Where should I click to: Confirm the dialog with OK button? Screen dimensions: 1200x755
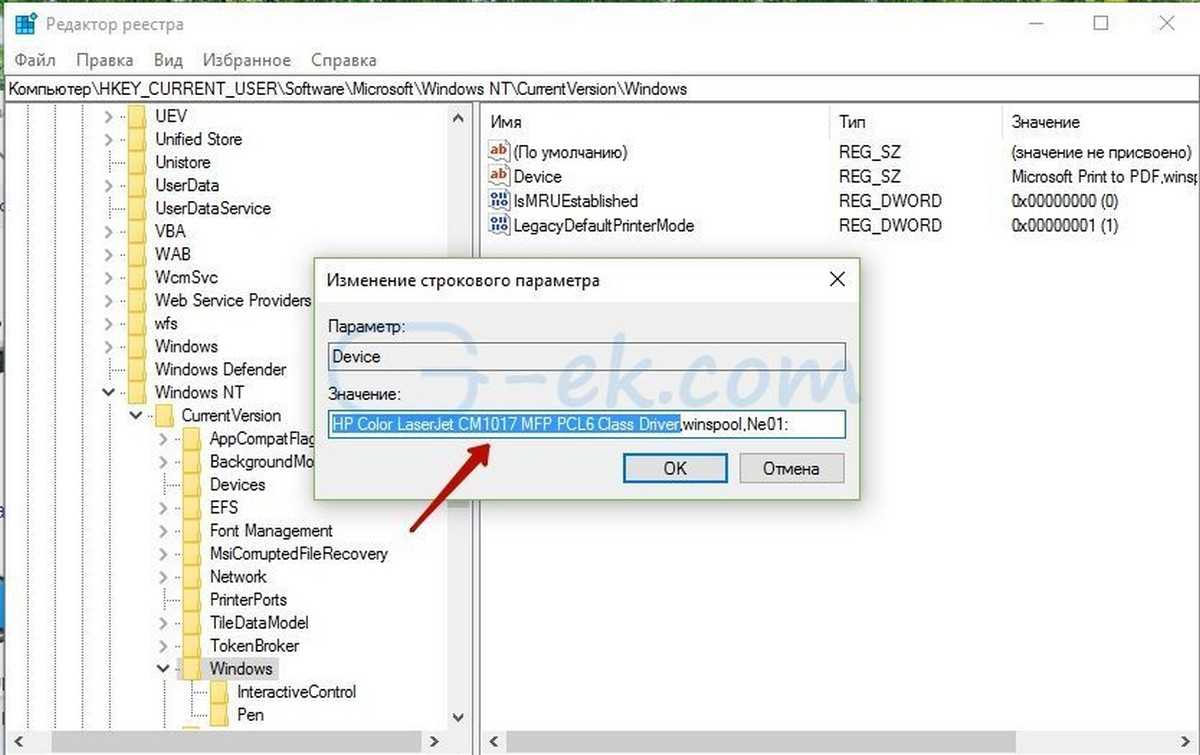tap(675, 468)
